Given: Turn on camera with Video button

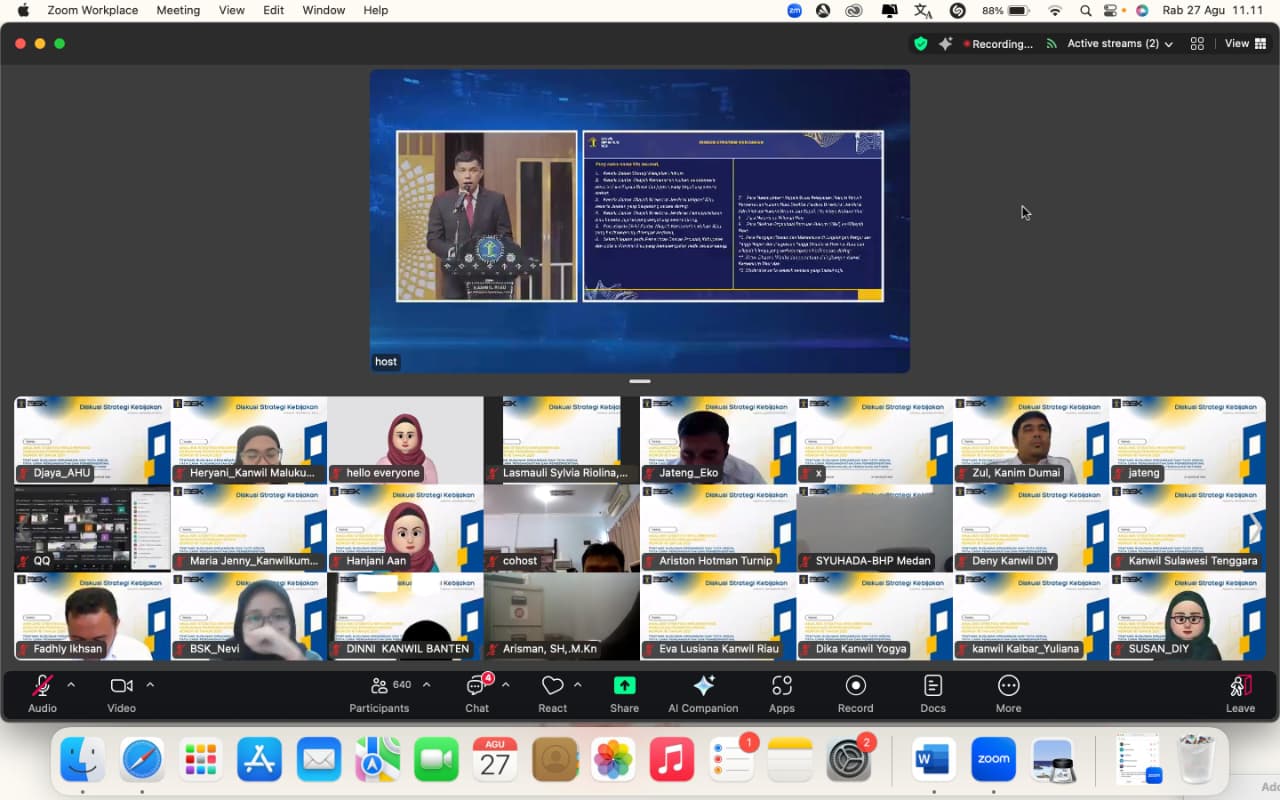Looking at the screenshot, I should pyautogui.click(x=121, y=693).
